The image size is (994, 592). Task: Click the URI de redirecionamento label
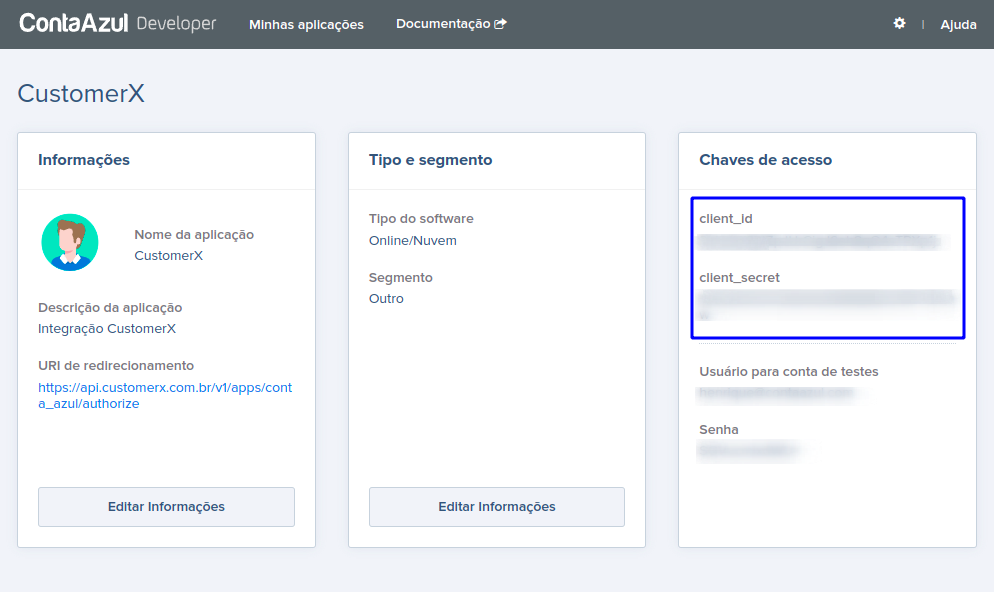click(x=116, y=365)
